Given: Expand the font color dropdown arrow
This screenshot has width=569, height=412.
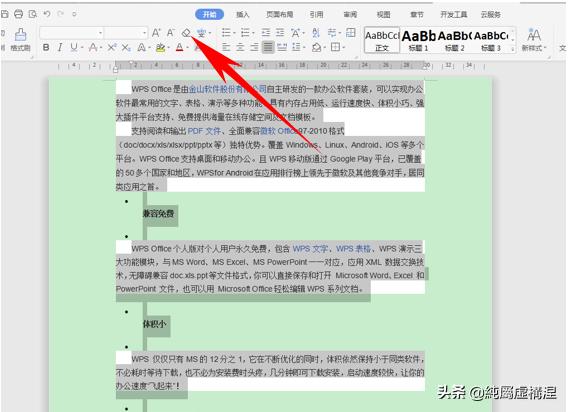Looking at the screenshot, I should [188, 48].
